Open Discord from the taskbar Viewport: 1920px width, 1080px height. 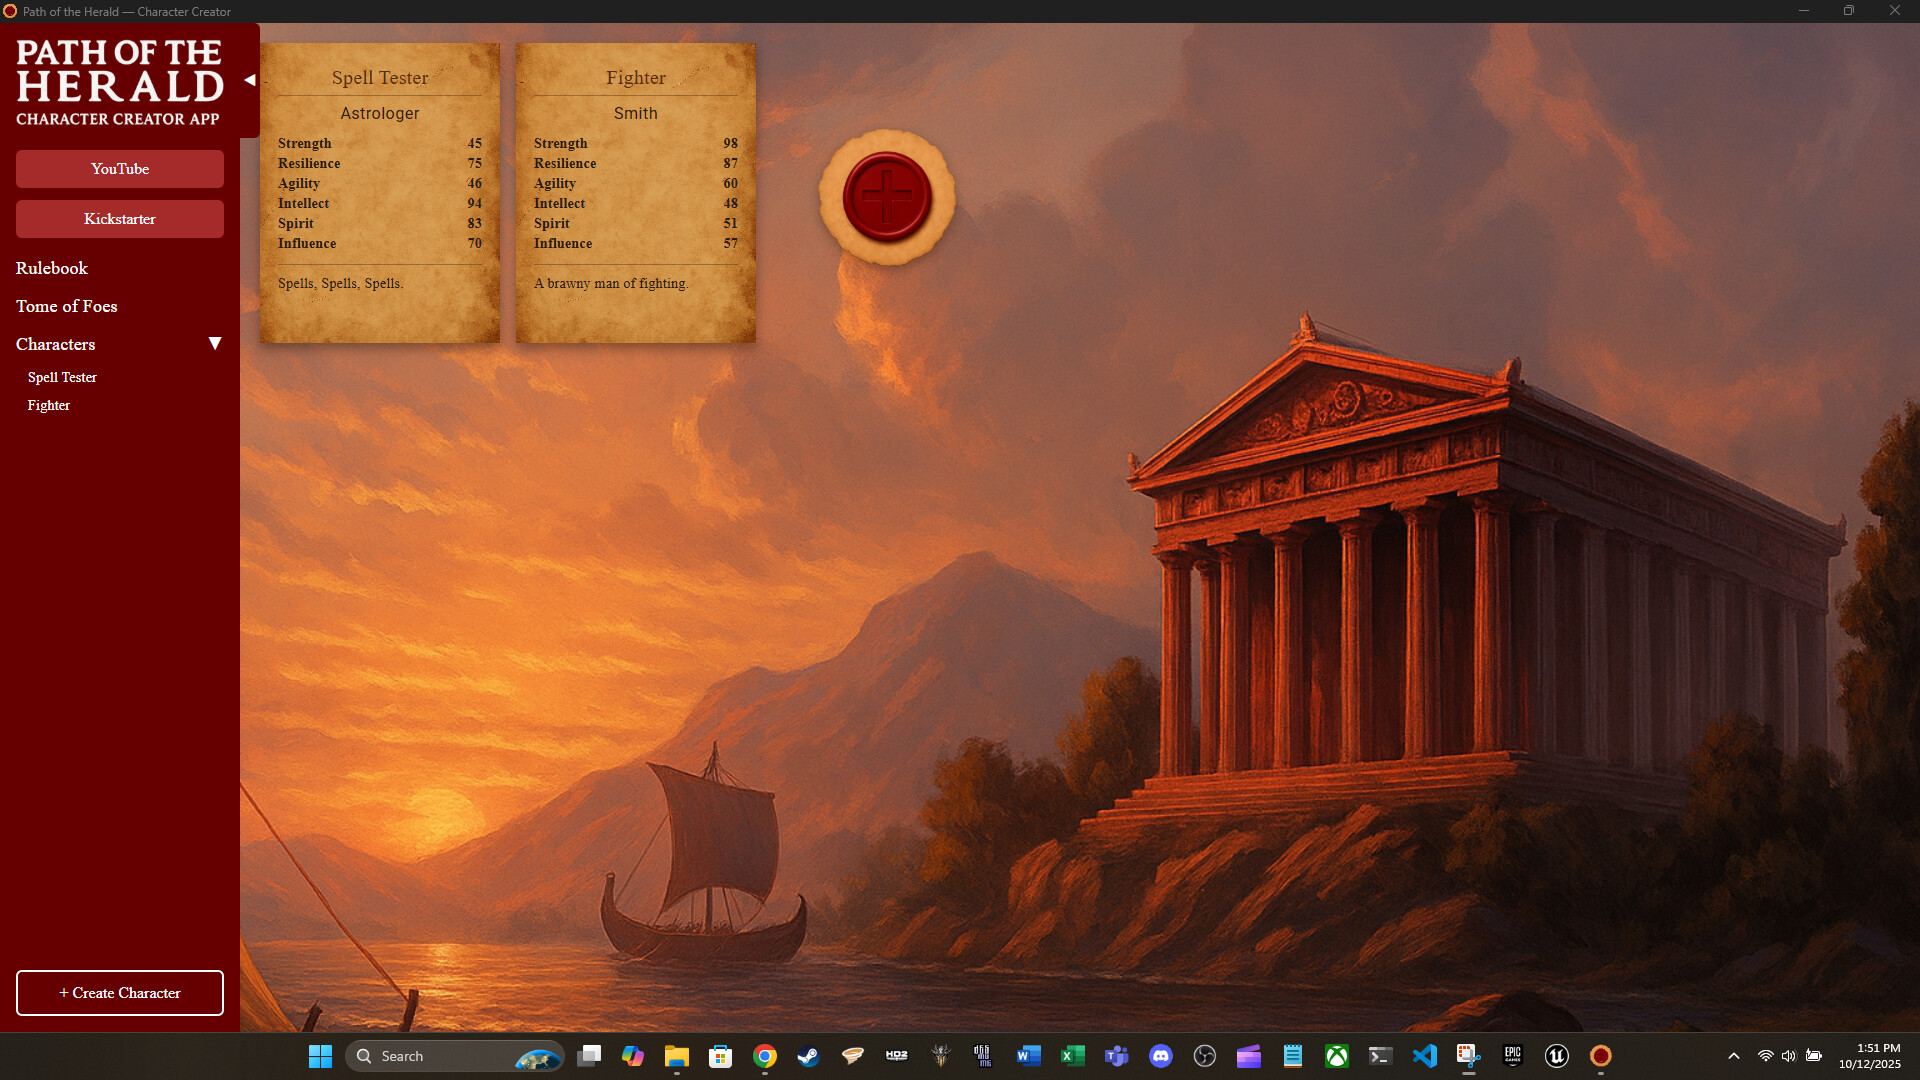[1161, 1055]
